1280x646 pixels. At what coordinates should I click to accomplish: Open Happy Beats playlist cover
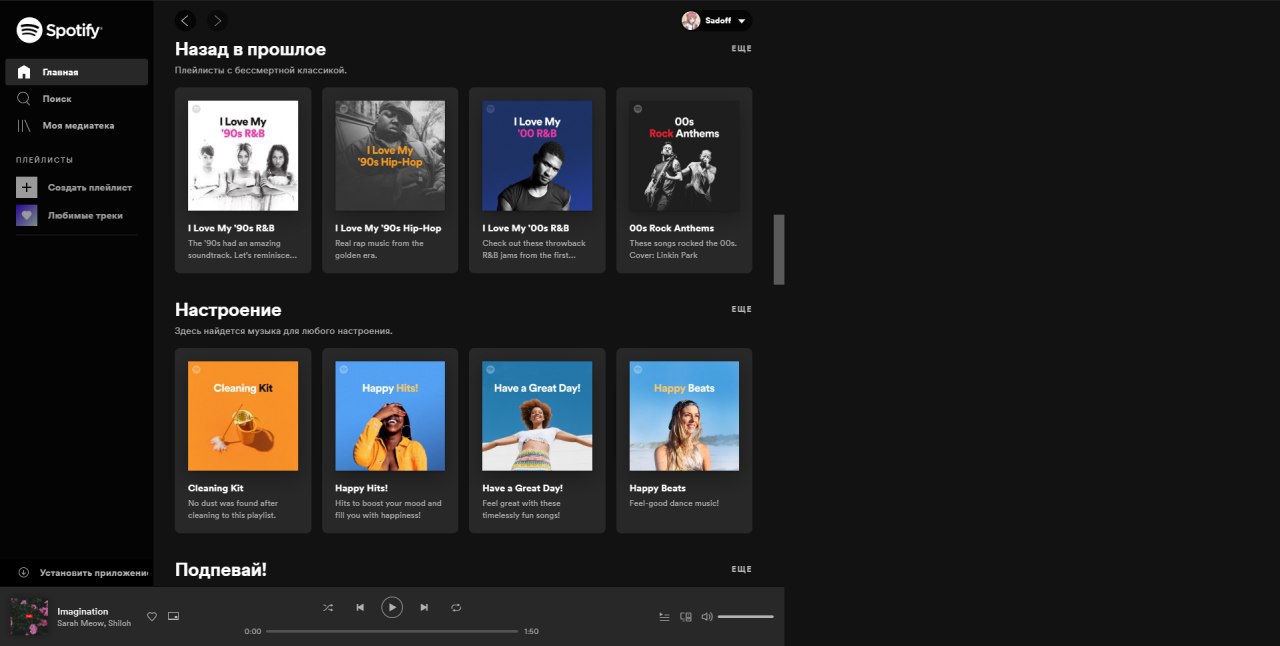pos(684,416)
